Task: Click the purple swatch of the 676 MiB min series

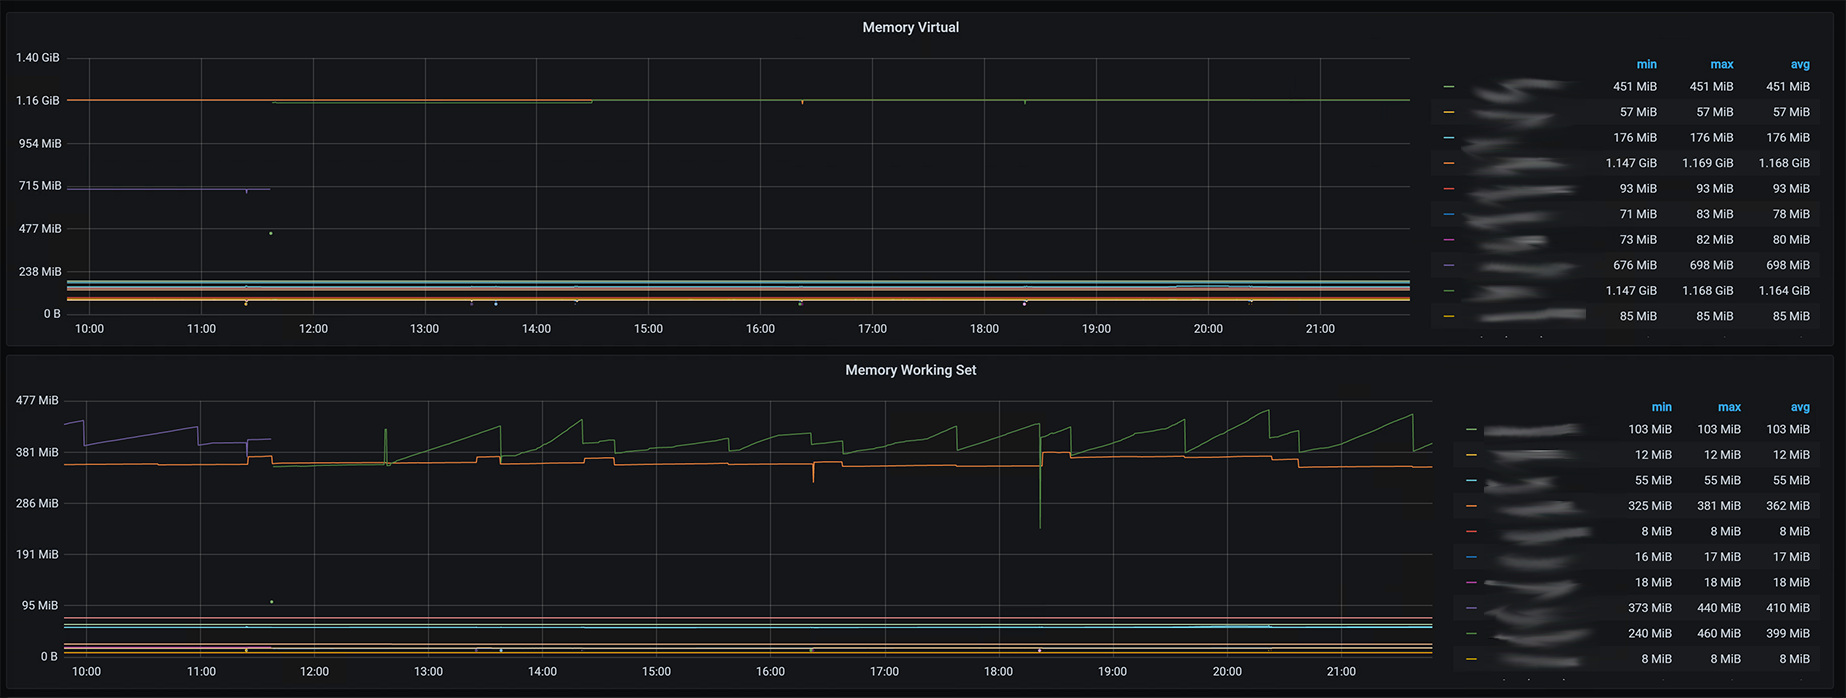Action: point(1449,265)
